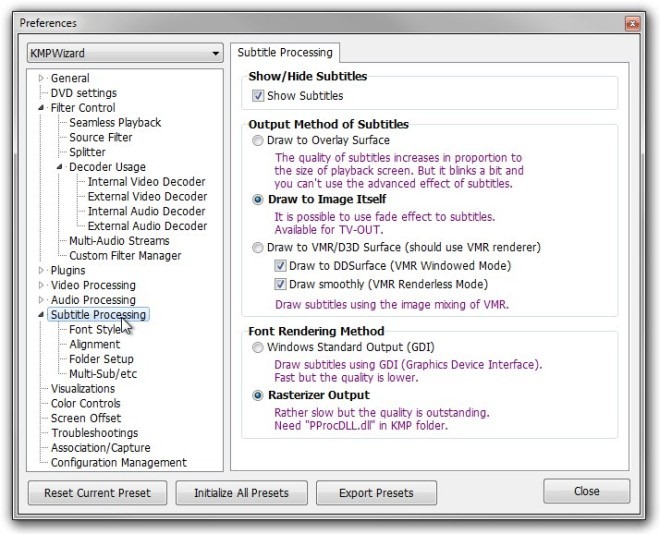
Task: Disable Draw to DDSurface checkbox
Action: tap(281, 266)
